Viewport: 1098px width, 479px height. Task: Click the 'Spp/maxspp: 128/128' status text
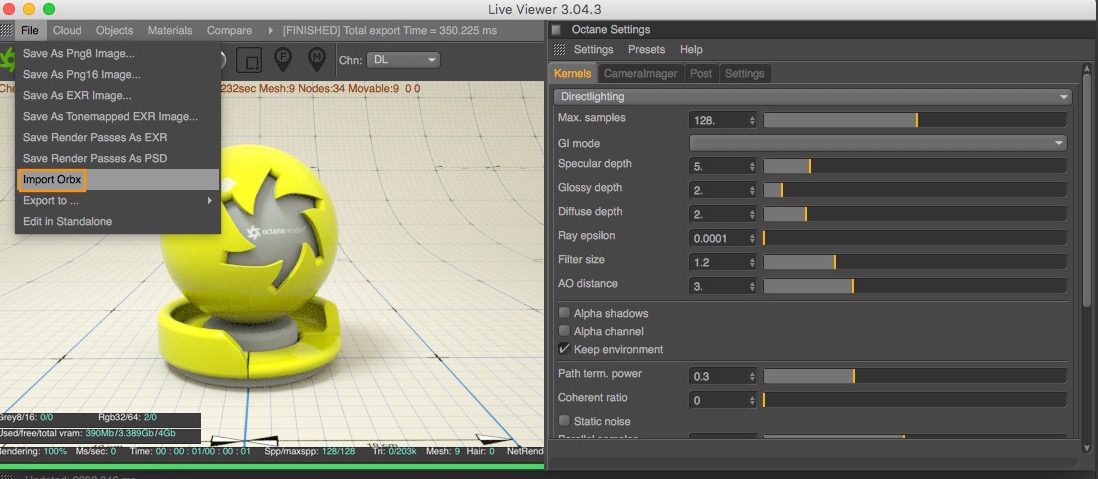coord(309,451)
